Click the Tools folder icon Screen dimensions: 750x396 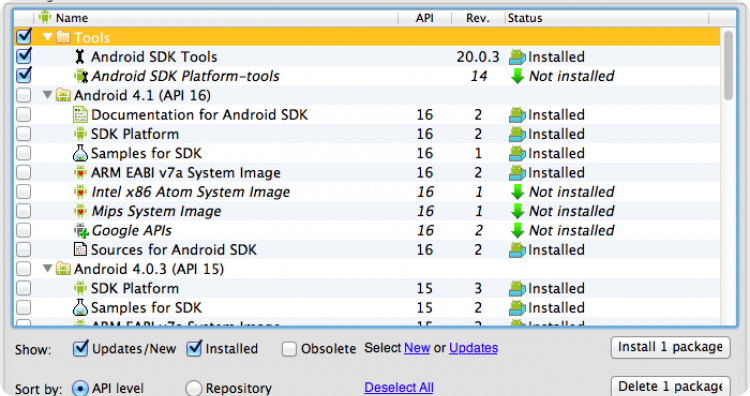coord(63,37)
